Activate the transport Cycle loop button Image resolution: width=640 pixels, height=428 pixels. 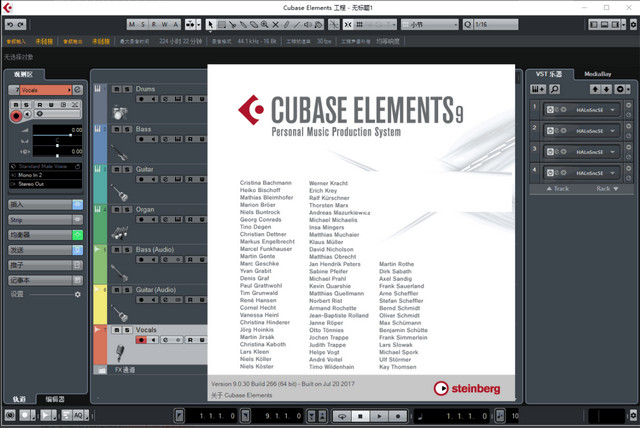click(x=342, y=416)
